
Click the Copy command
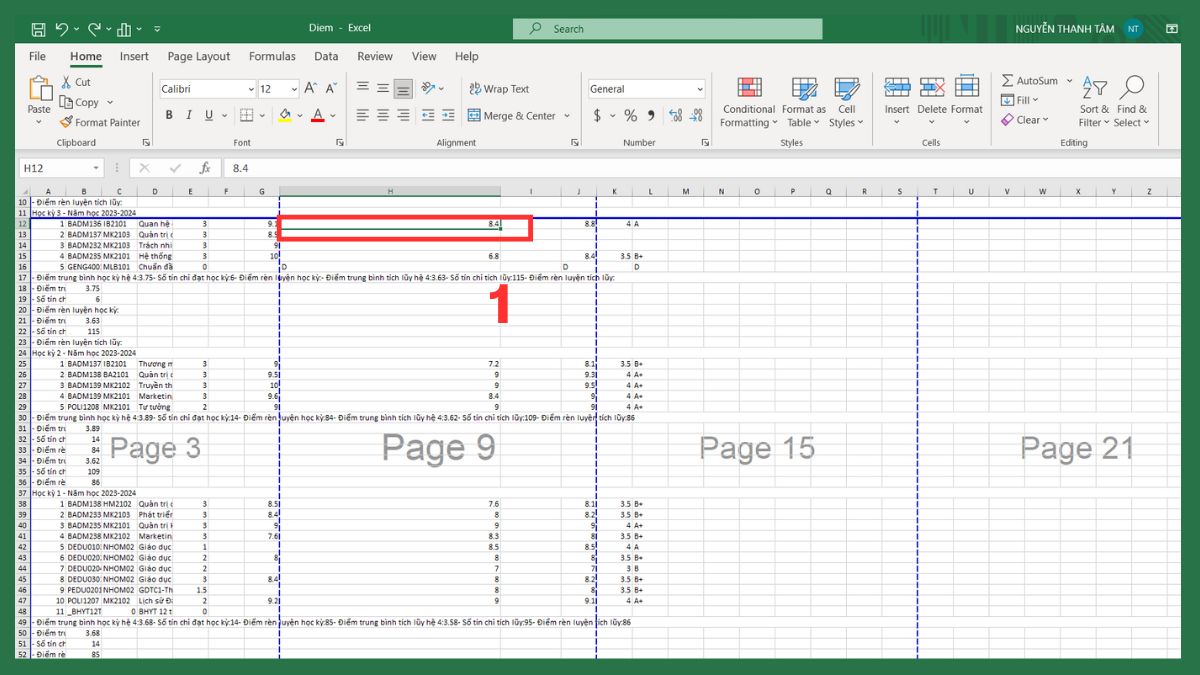85,102
